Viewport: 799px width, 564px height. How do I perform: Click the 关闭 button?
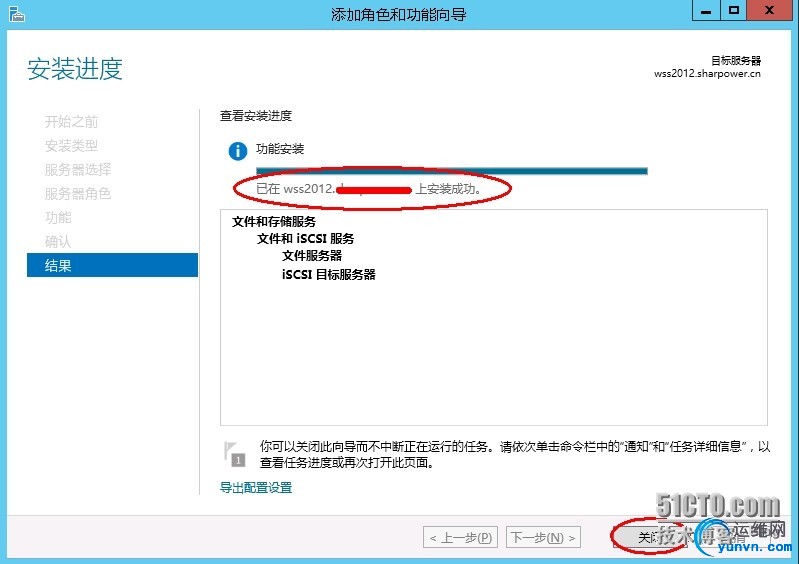(x=650, y=538)
